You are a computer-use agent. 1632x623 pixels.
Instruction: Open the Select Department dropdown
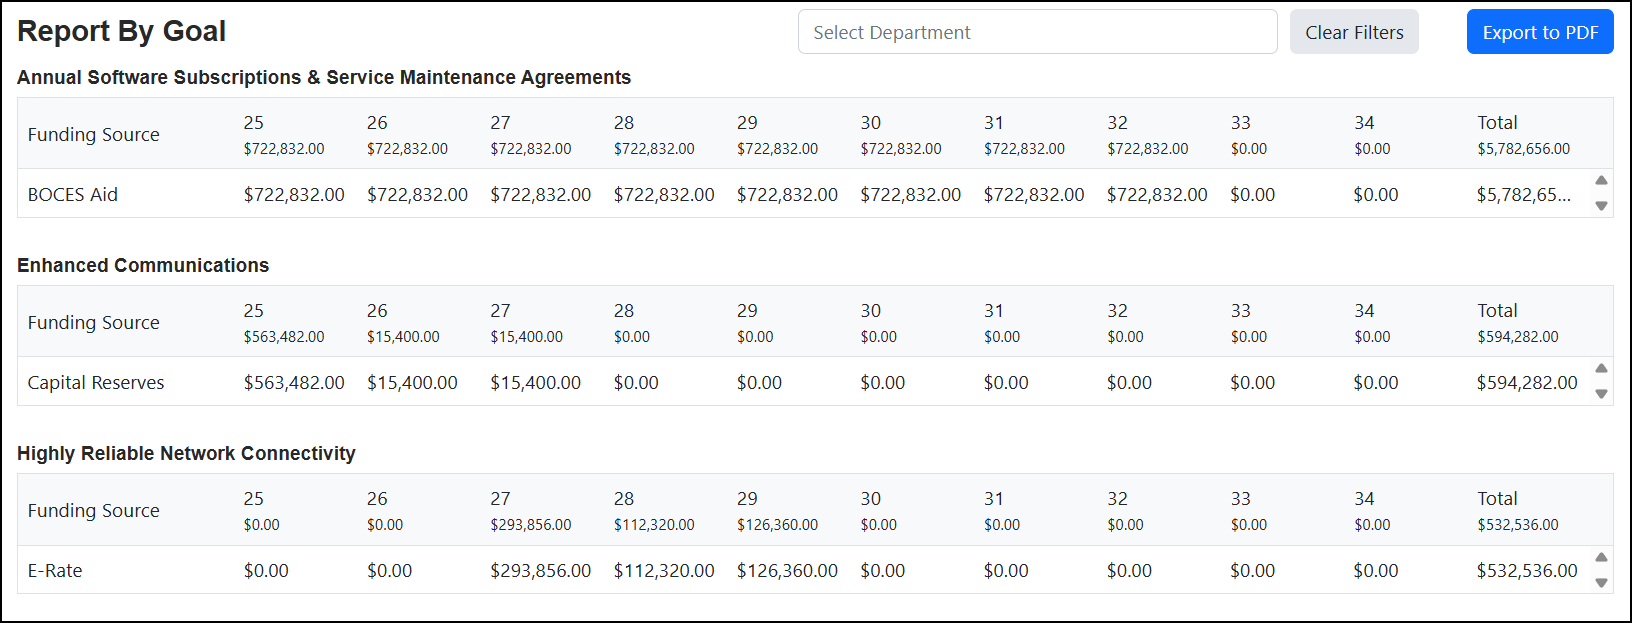(1037, 32)
